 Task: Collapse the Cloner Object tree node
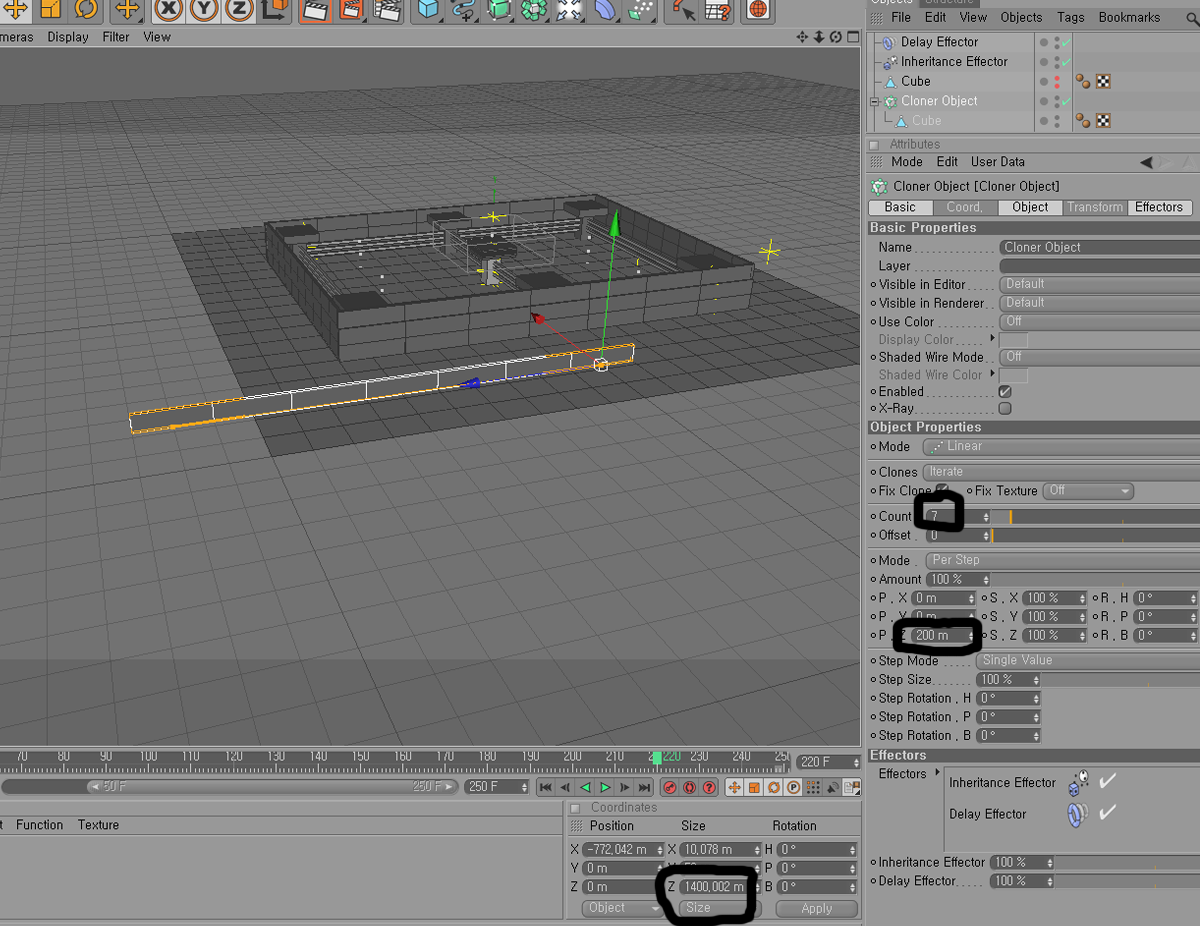click(874, 101)
